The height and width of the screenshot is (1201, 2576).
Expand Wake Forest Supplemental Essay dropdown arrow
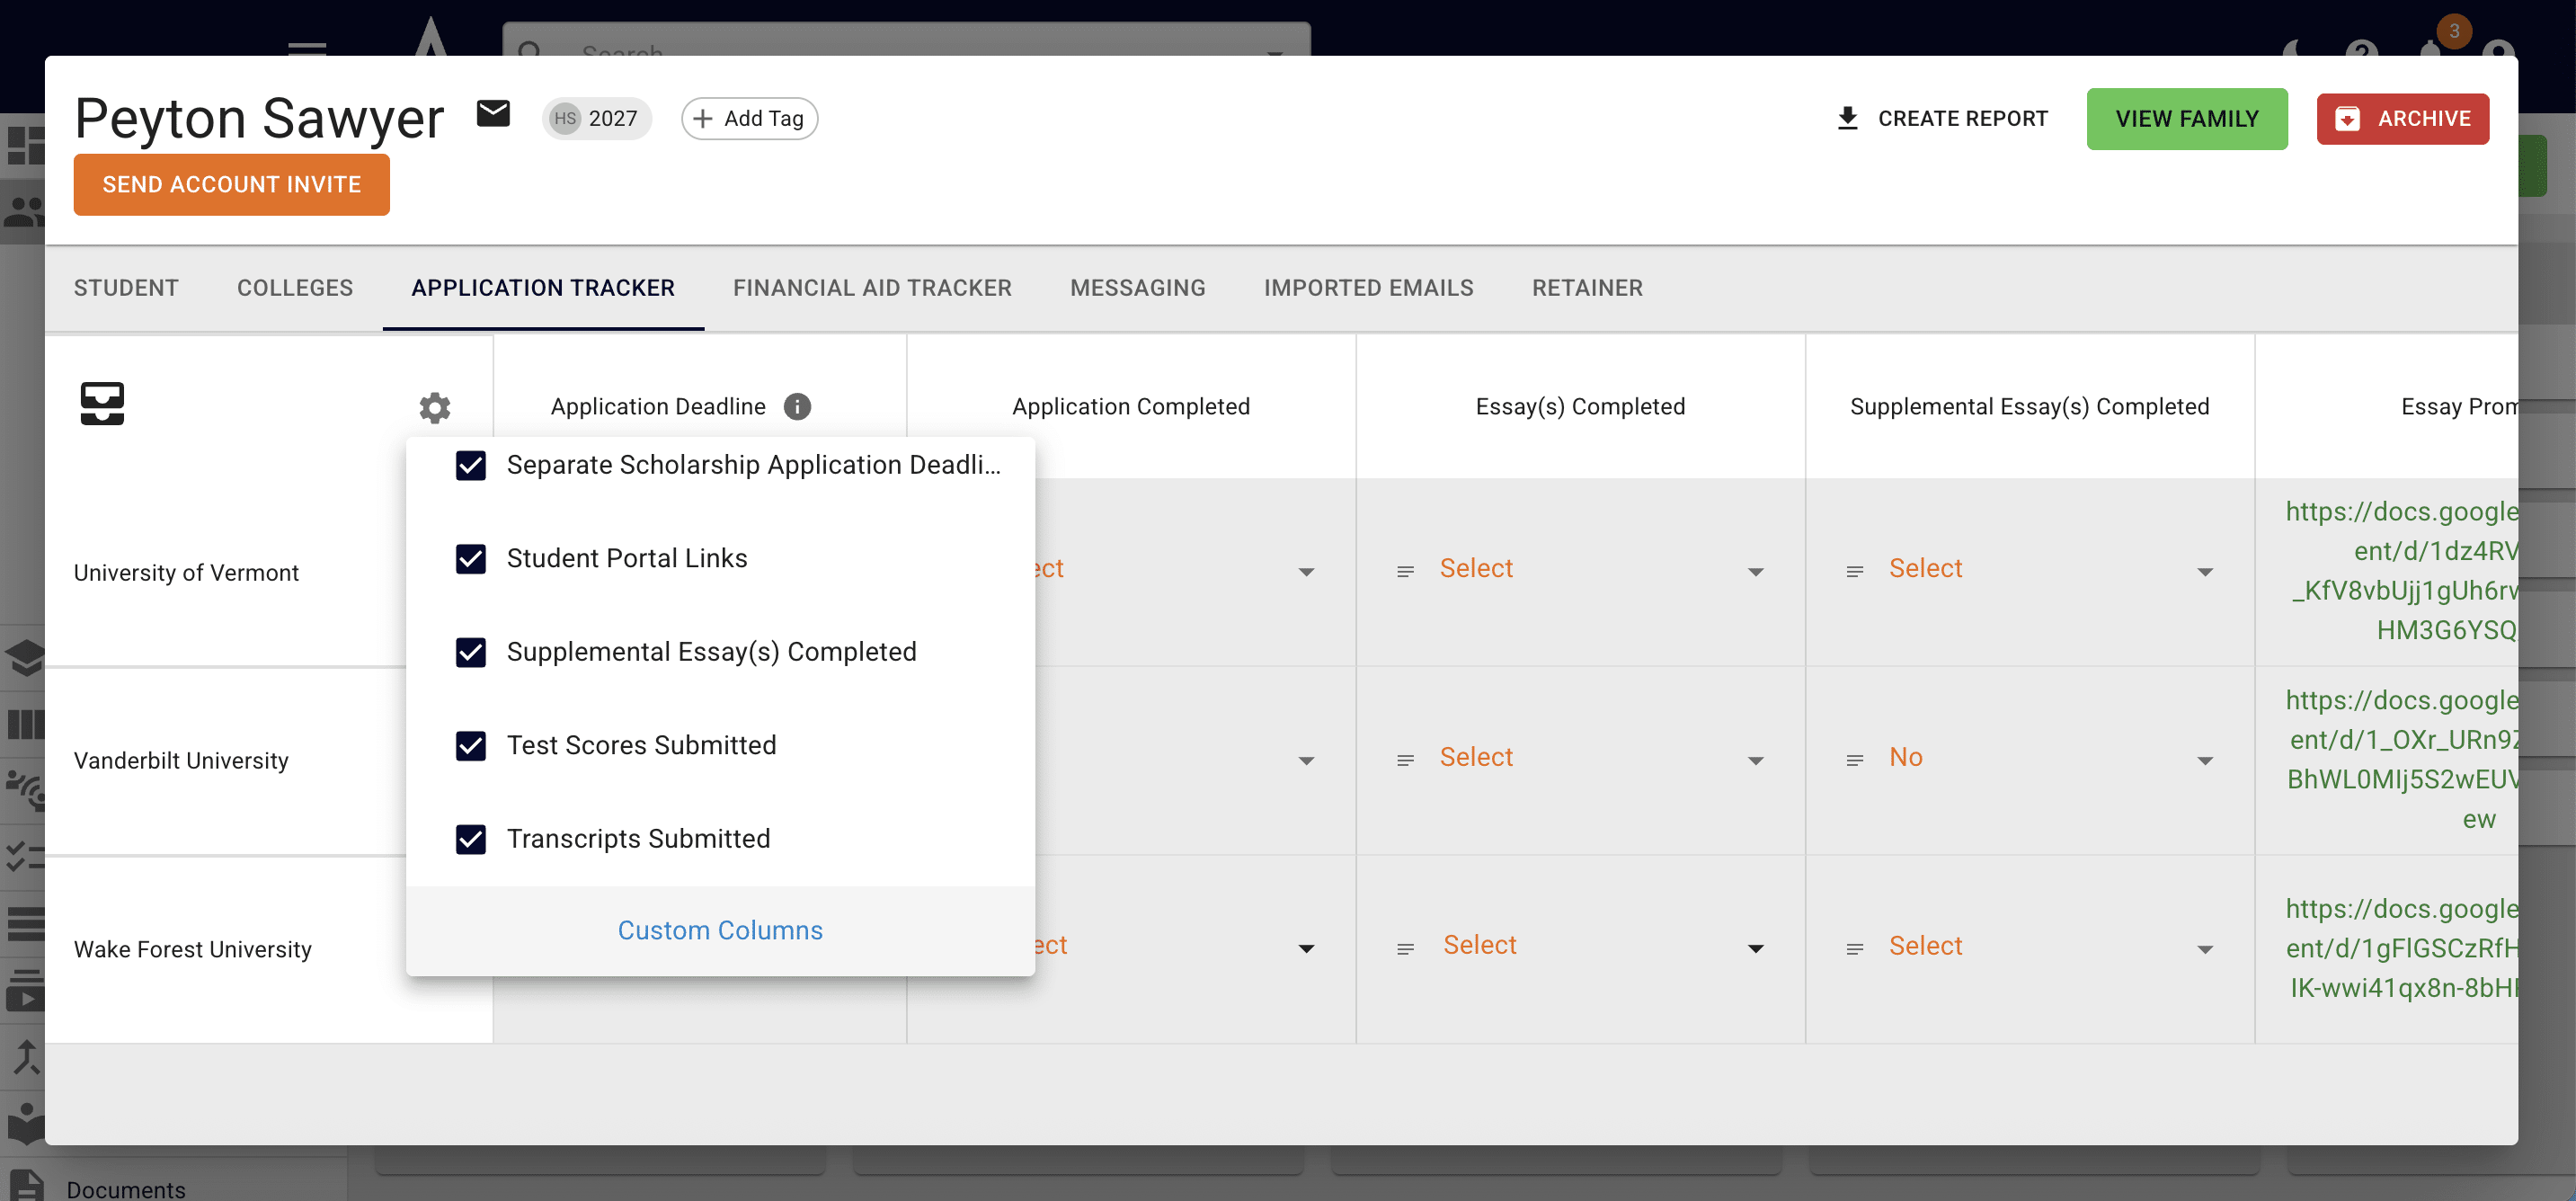(x=2204, y=949)
